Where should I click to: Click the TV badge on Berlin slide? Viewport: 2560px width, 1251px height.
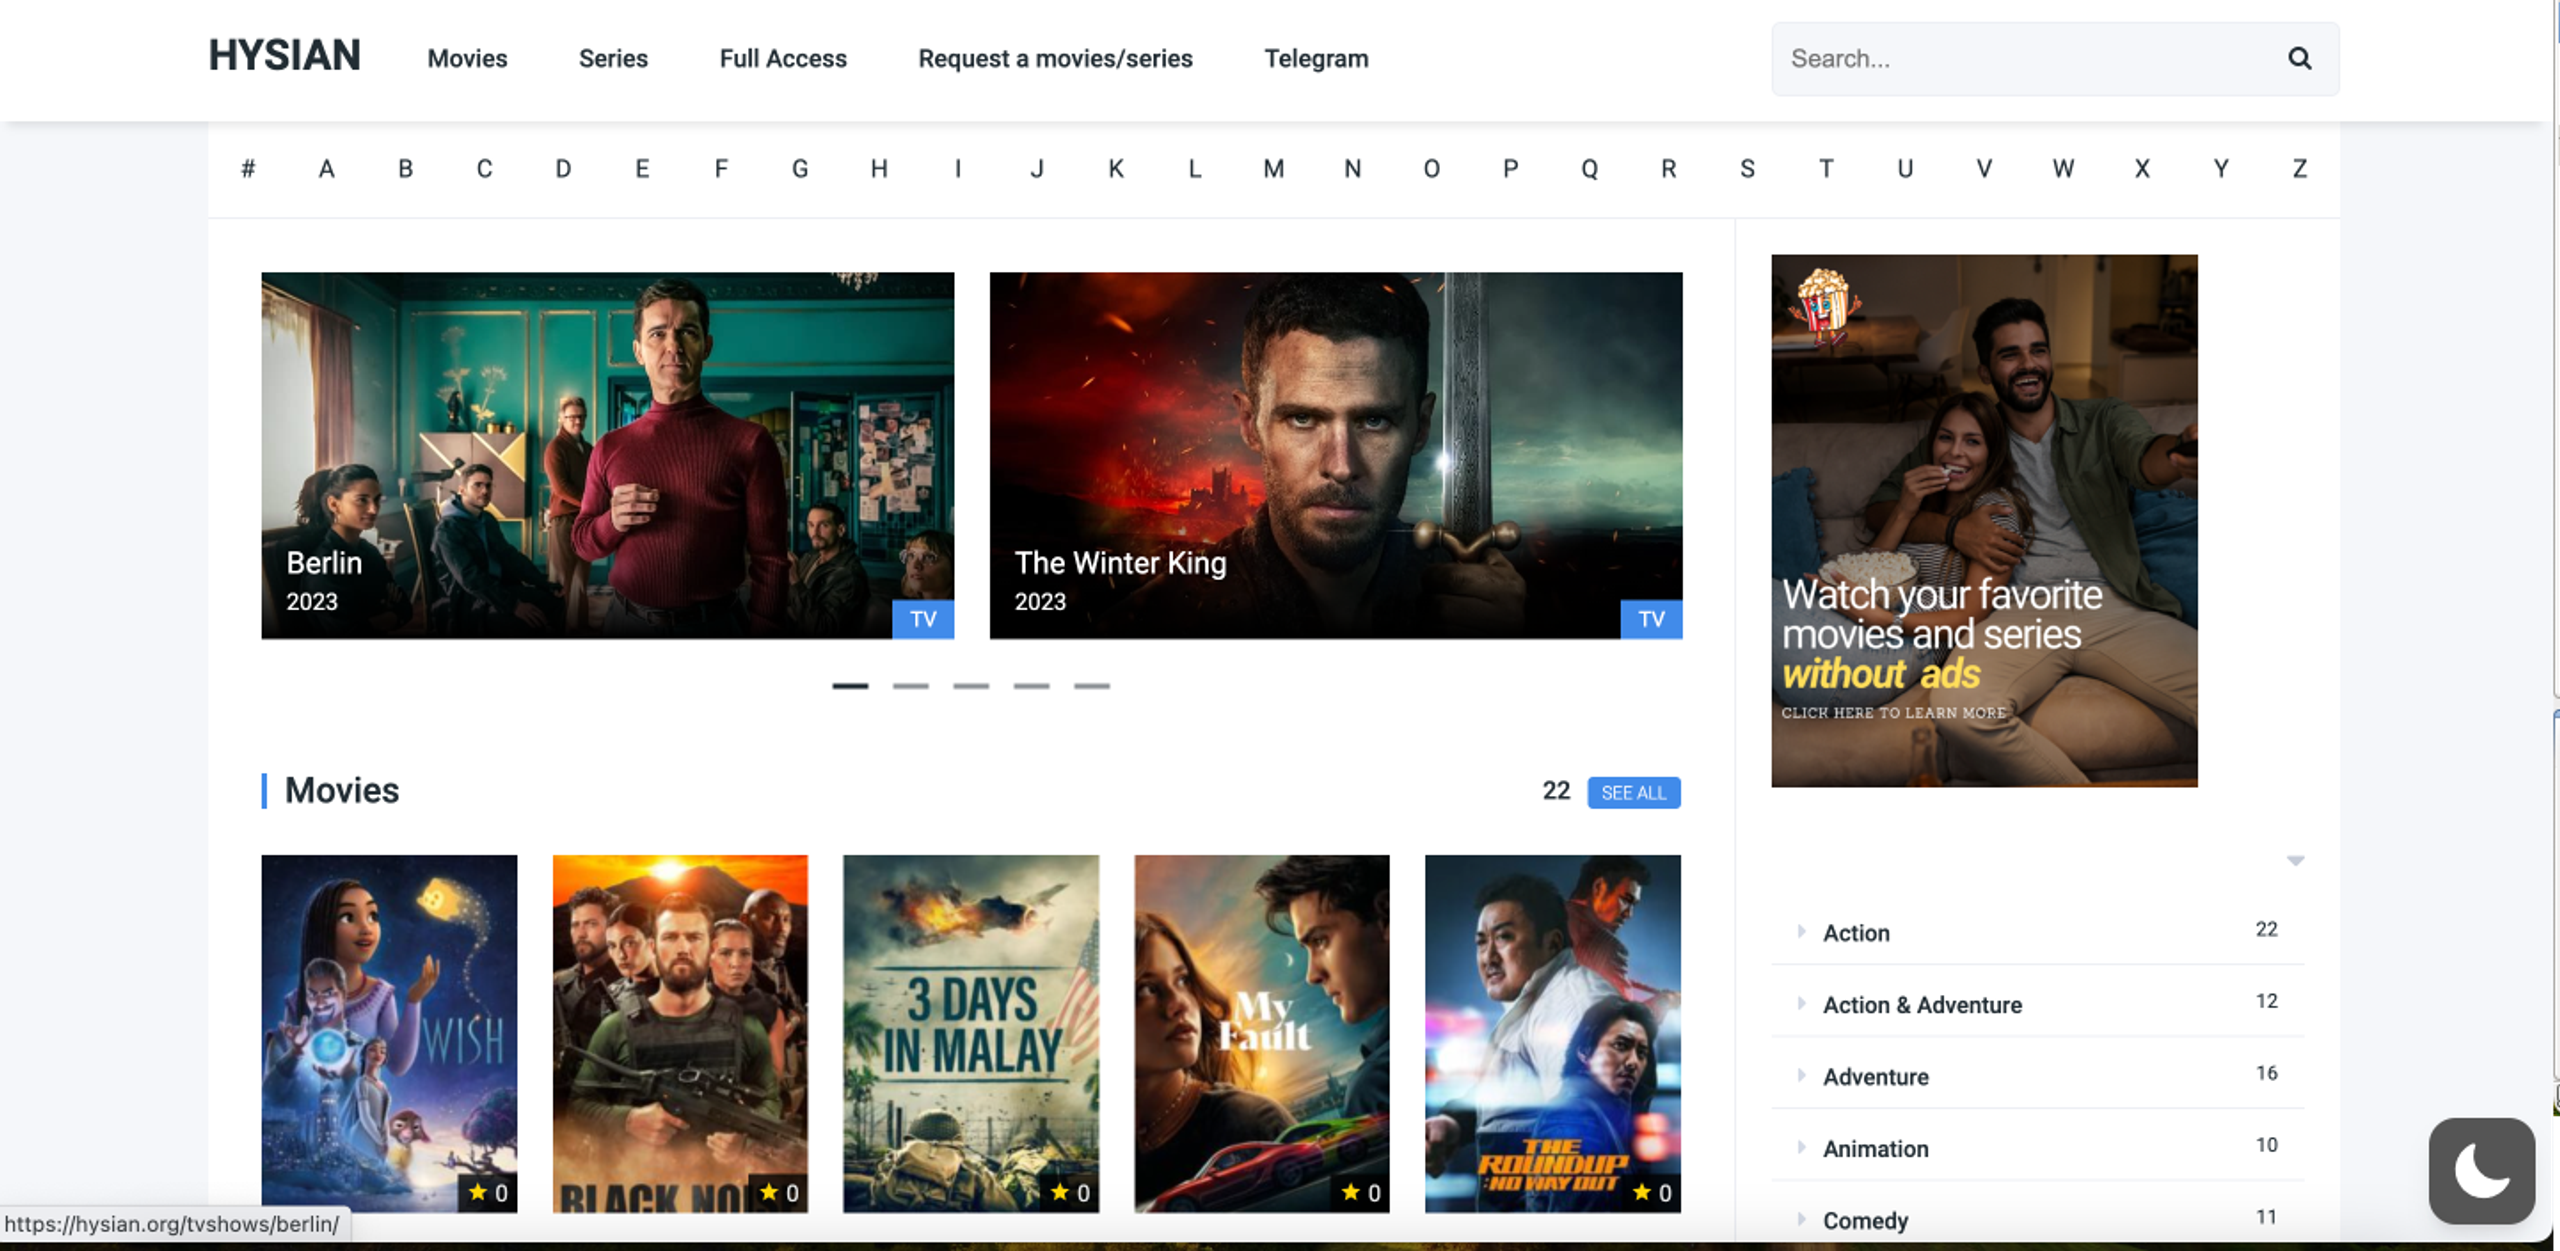click(x=923, y=619)
